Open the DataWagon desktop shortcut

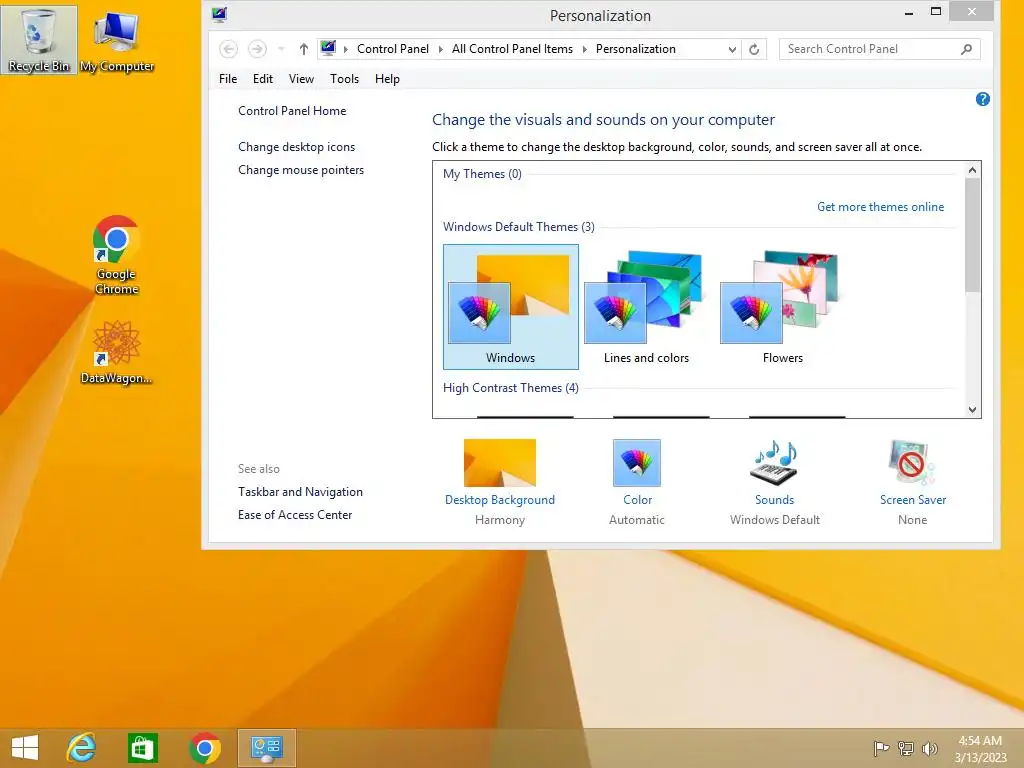coord(116,353)
